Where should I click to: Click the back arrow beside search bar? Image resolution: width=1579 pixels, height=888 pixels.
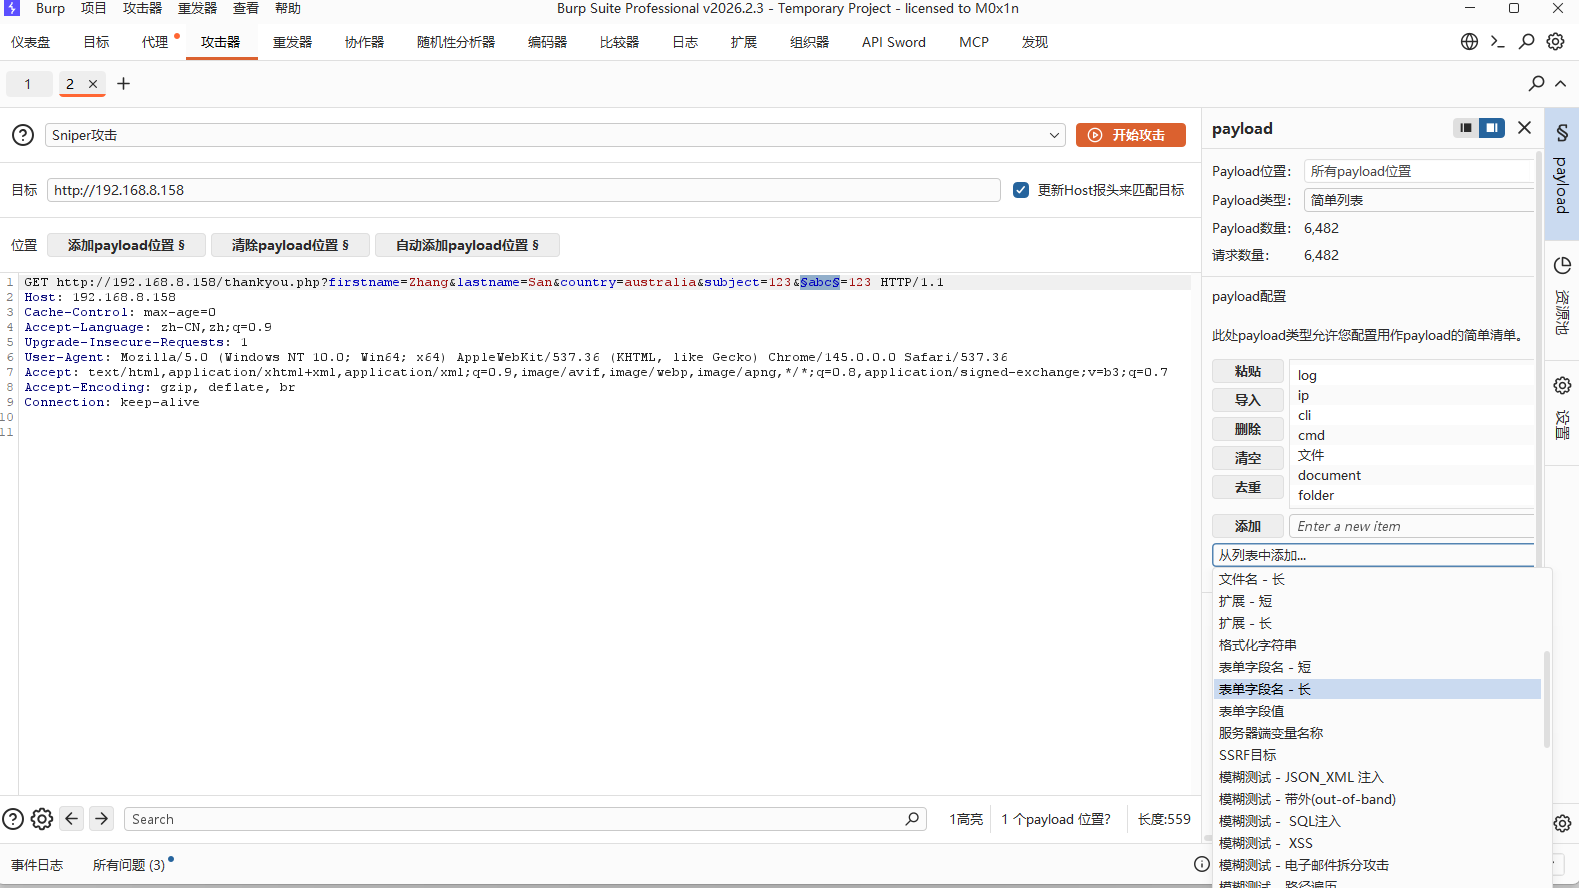(72, 819)
